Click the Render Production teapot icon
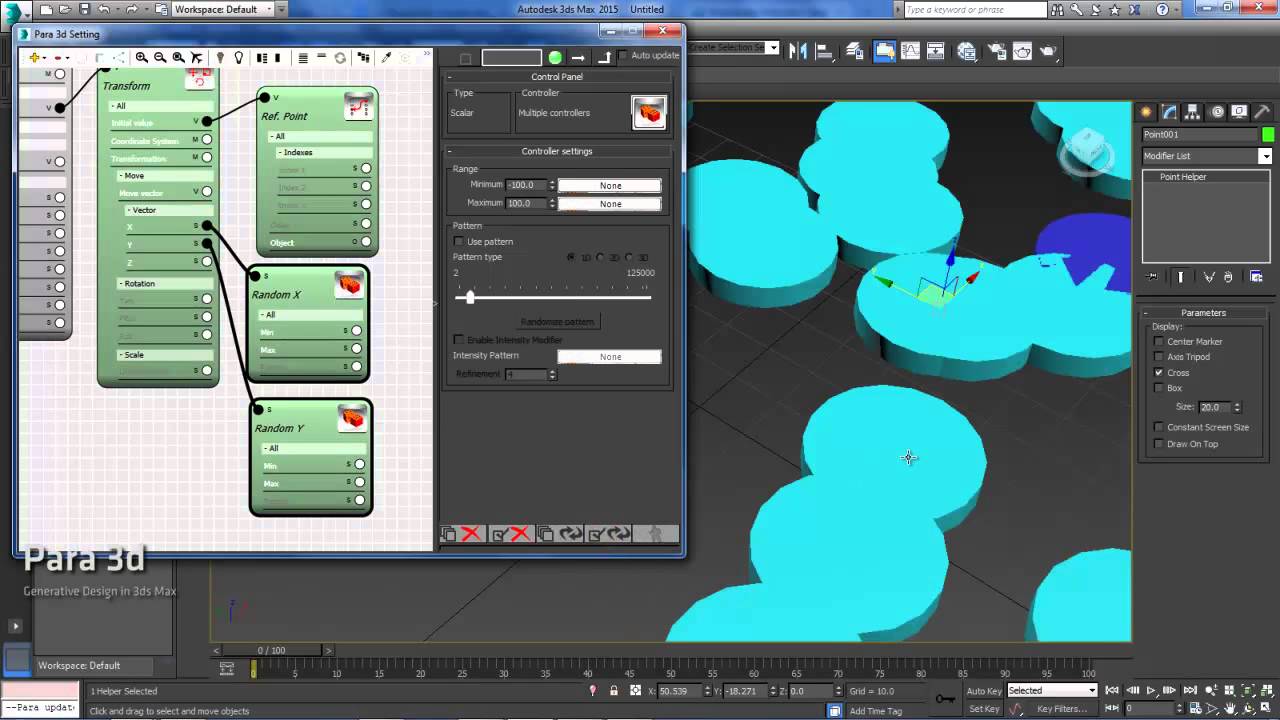The height and width of the screenshot is (720, 1280). 1048,51
